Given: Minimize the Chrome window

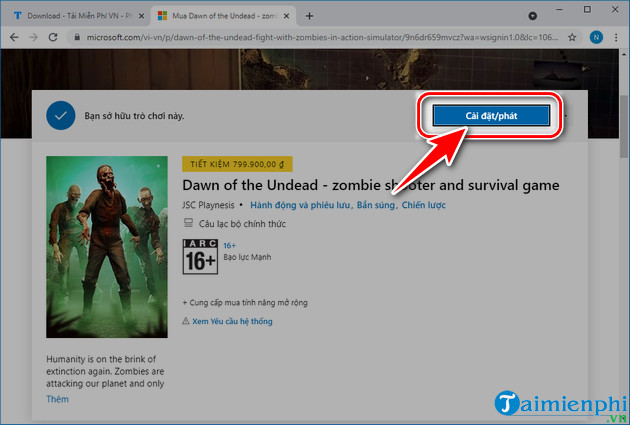Looking at the screenshot, I should pos(560,10).
